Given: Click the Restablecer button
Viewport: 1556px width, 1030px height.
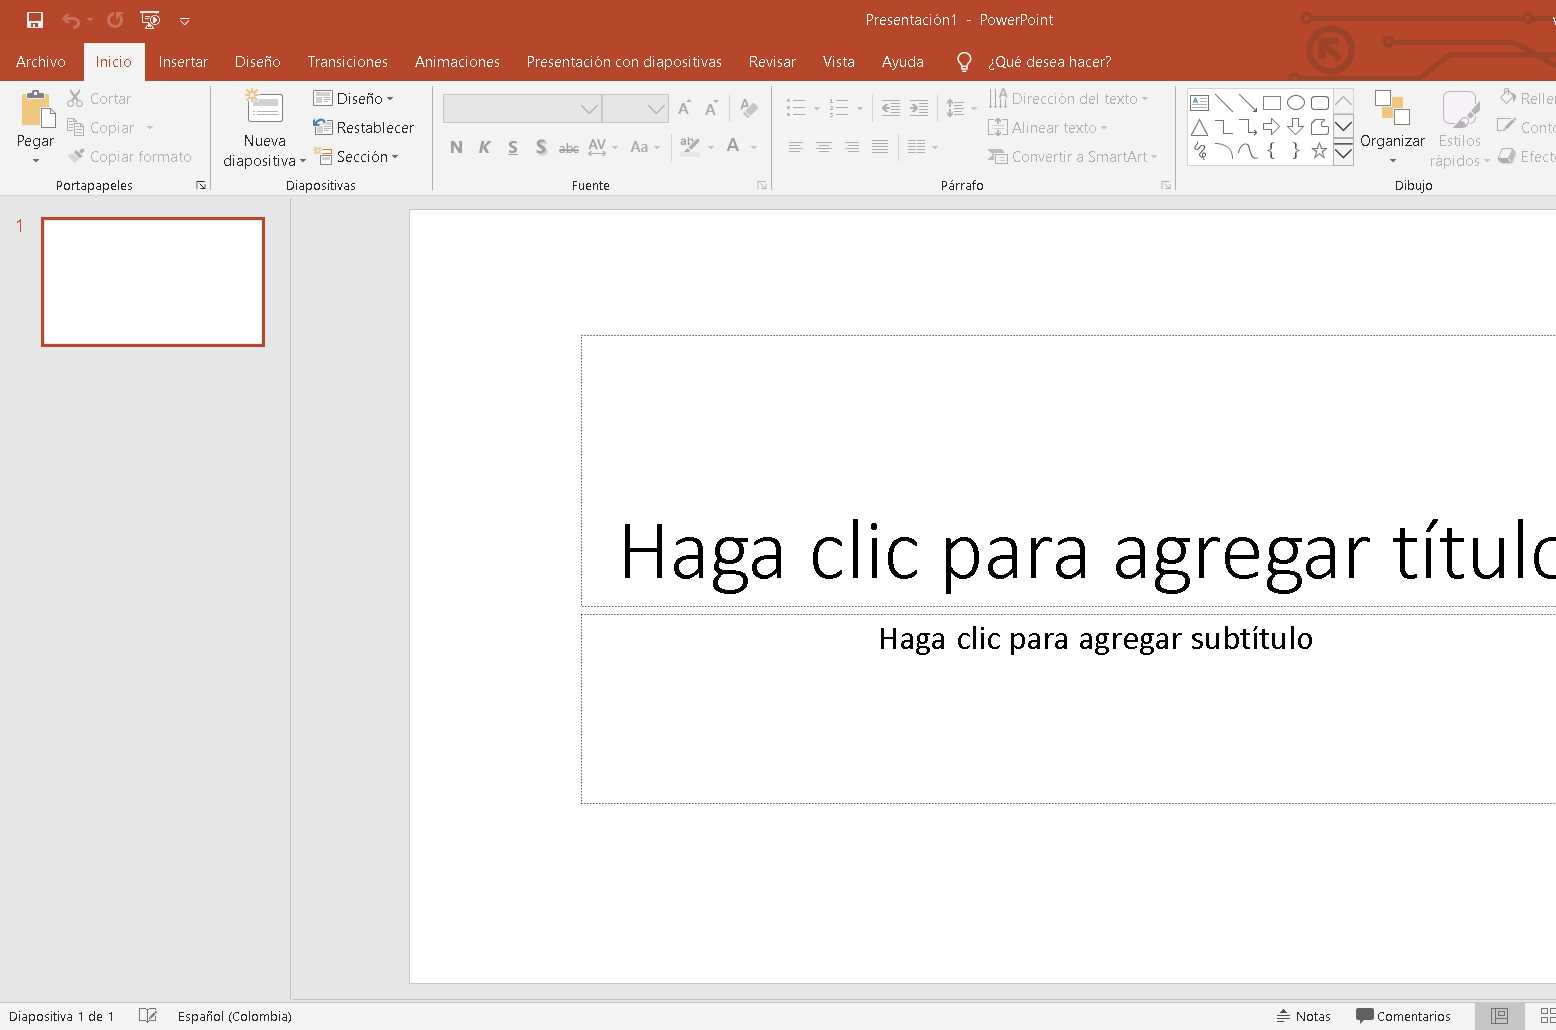Looking at the screenshot, I should coord(364,127).
